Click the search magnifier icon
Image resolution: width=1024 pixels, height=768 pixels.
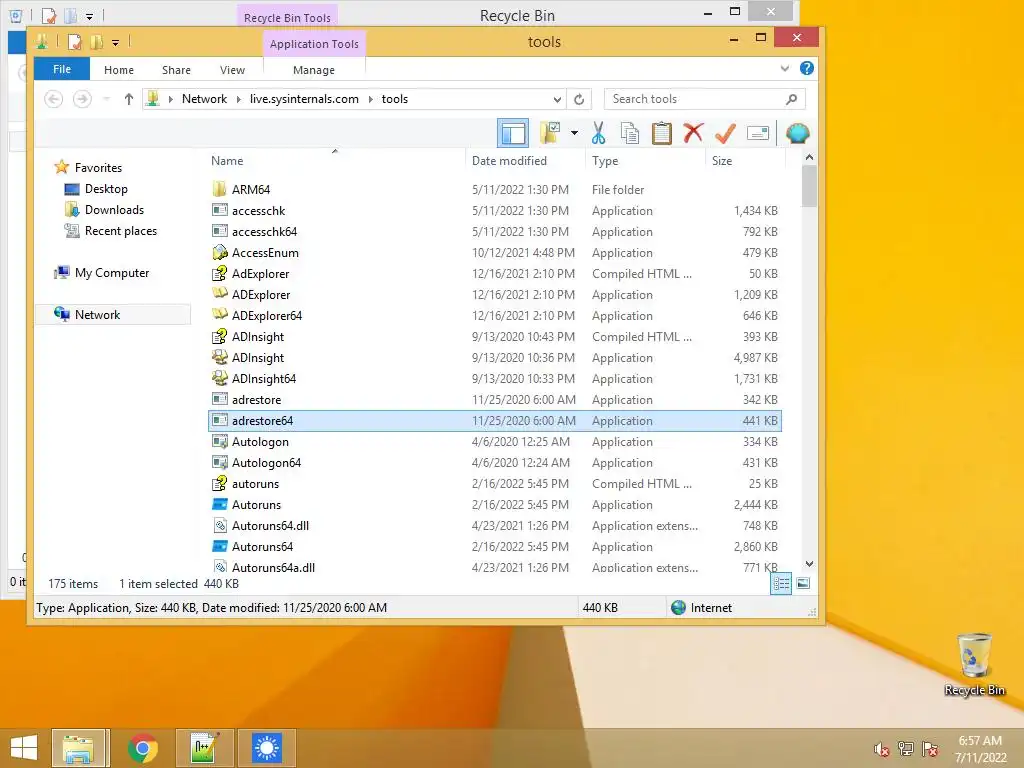tap(792, 99)
